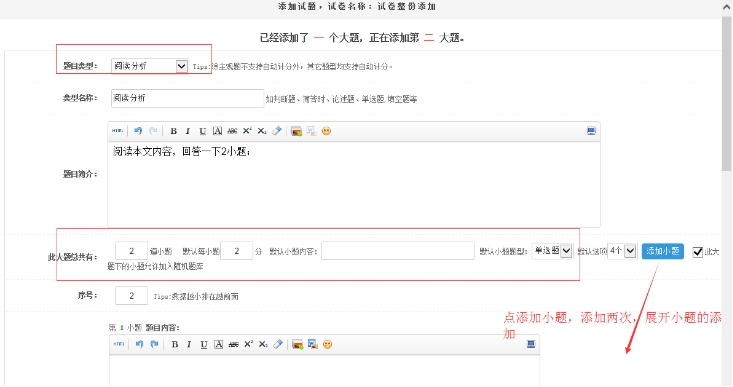This screenshot has width=733, height=387.
Task: Click the scrollbar up arrow
Action: [727, 7]
